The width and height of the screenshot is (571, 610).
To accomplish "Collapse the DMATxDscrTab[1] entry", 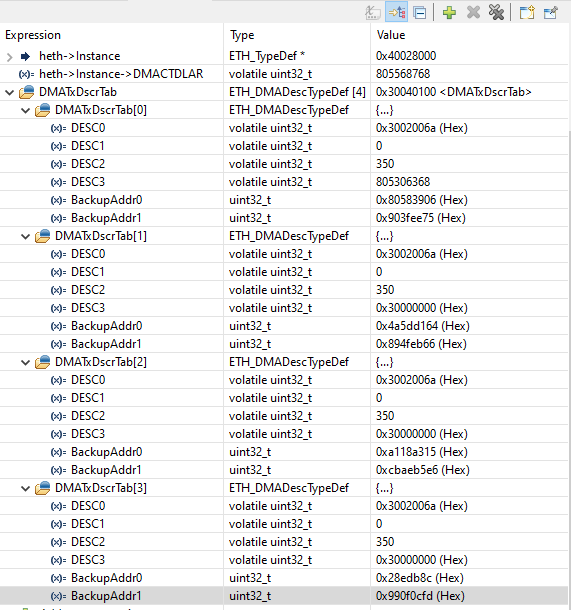I will point(26,237).
